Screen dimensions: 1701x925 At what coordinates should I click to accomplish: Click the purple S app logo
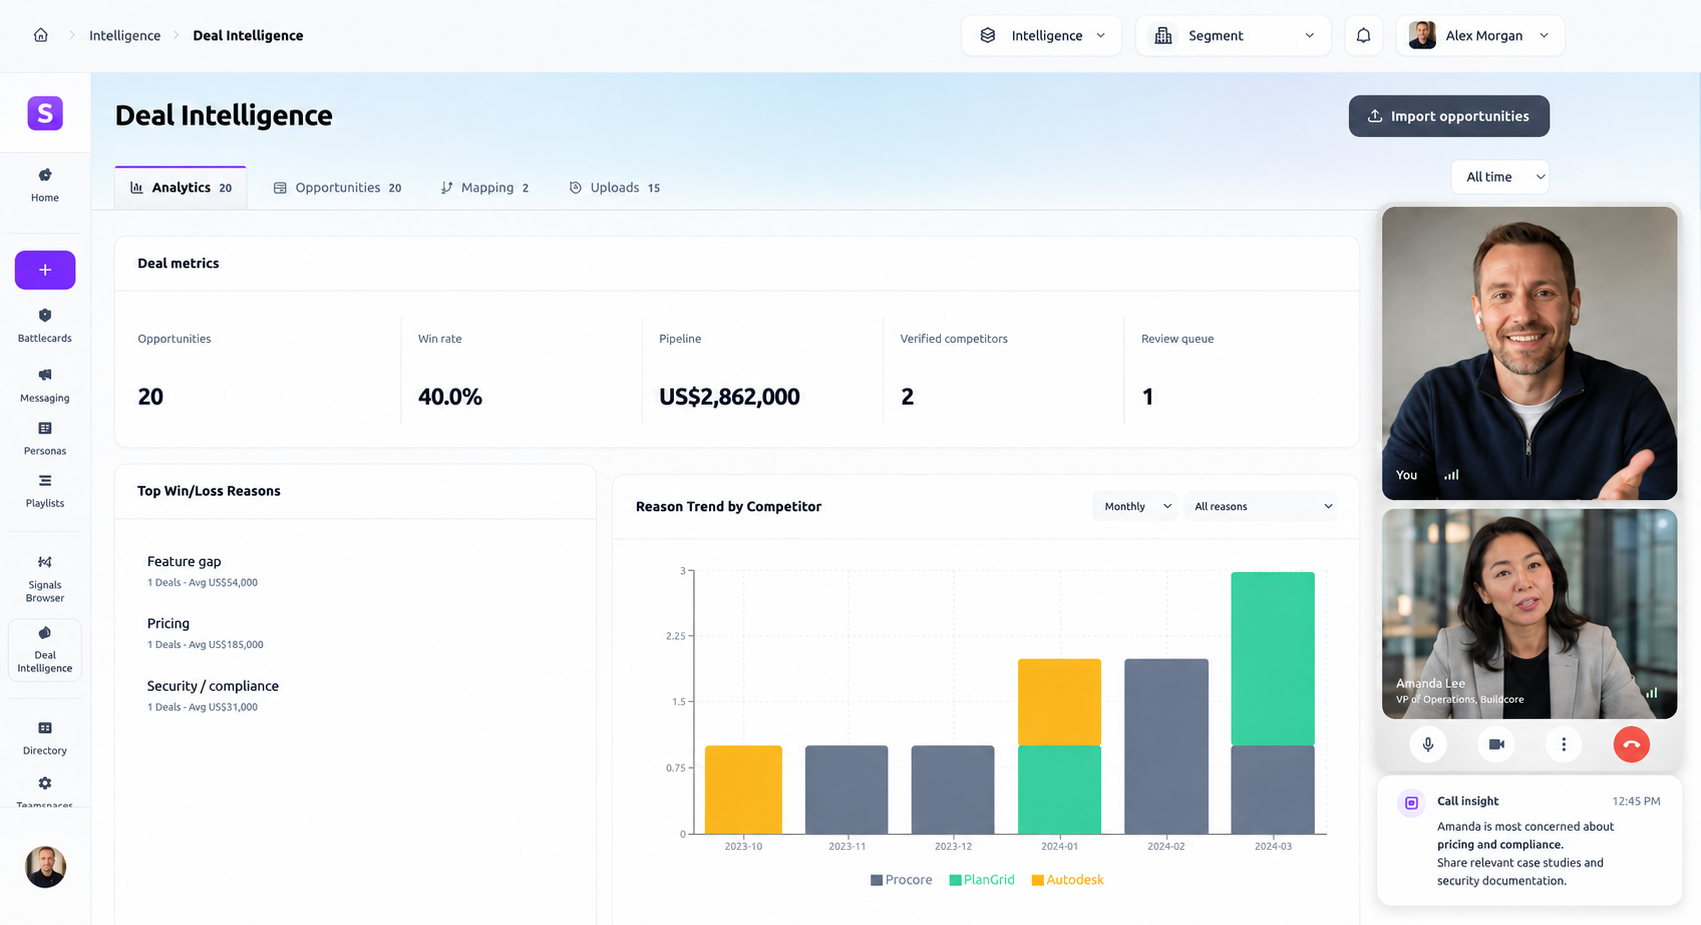(x=45, y=113)
